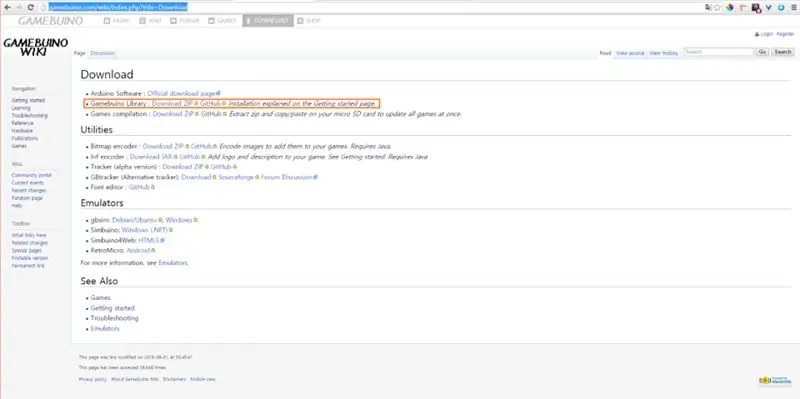Screen dimensions: 800x399
Task: Open the RetroMicro Android link
Action: 138,251
